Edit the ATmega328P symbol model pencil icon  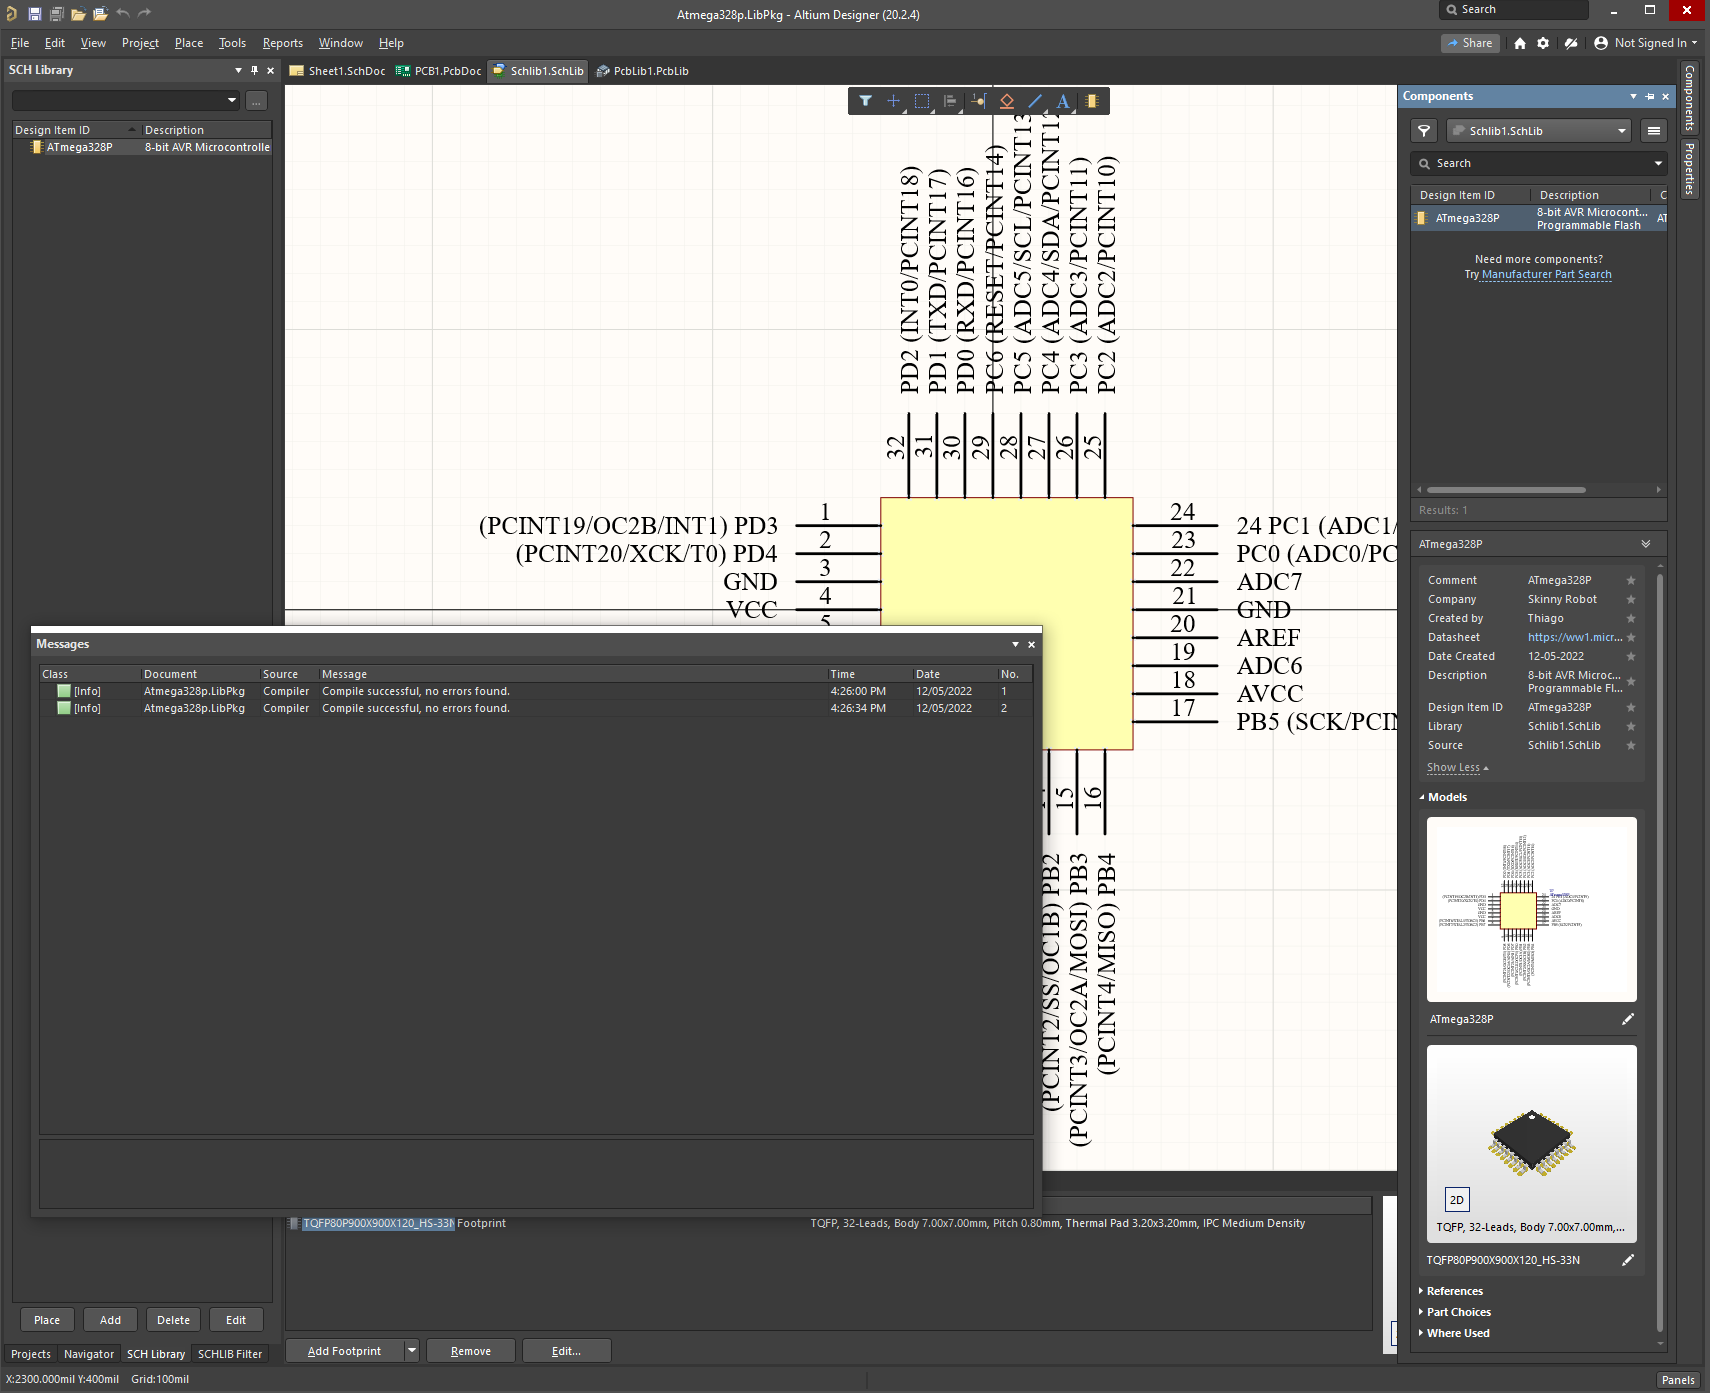tap(1627, 1019)
